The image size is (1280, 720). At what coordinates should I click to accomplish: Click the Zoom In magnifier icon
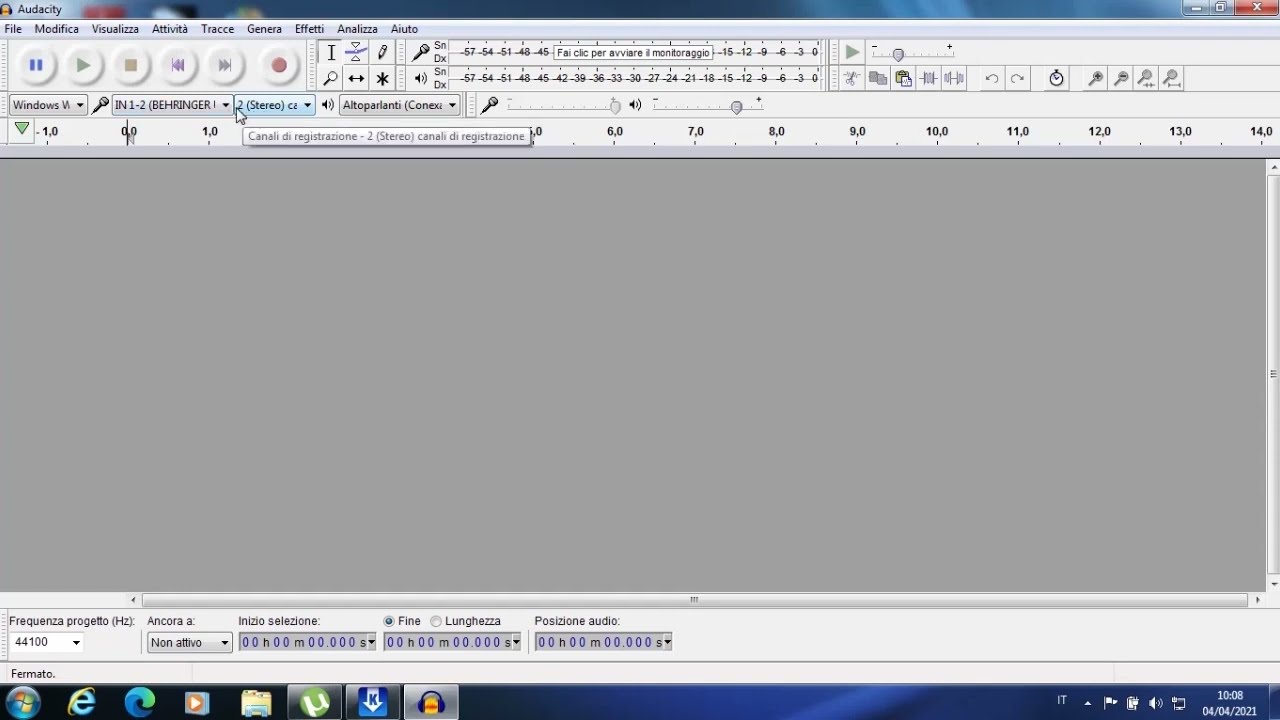(x=1096, y=78)
